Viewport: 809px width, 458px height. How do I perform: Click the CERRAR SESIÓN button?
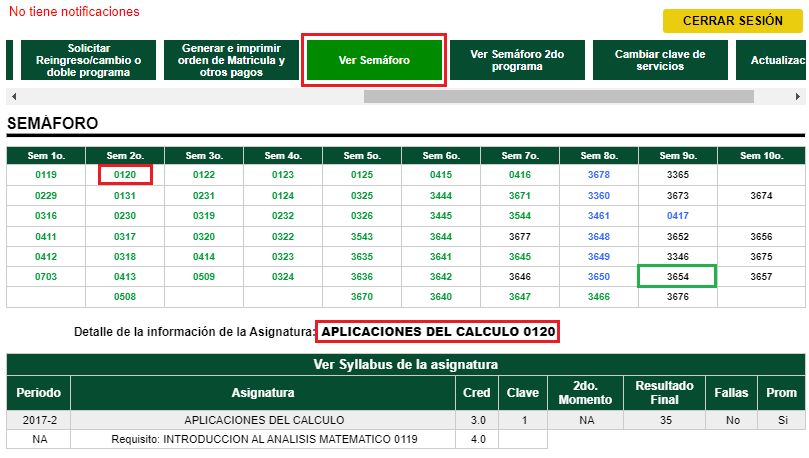pos(733,21)
